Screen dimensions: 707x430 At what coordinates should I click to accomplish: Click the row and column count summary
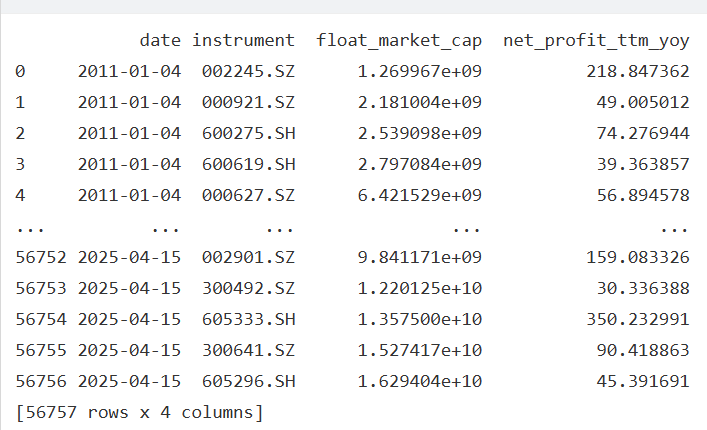pos(139,411)
